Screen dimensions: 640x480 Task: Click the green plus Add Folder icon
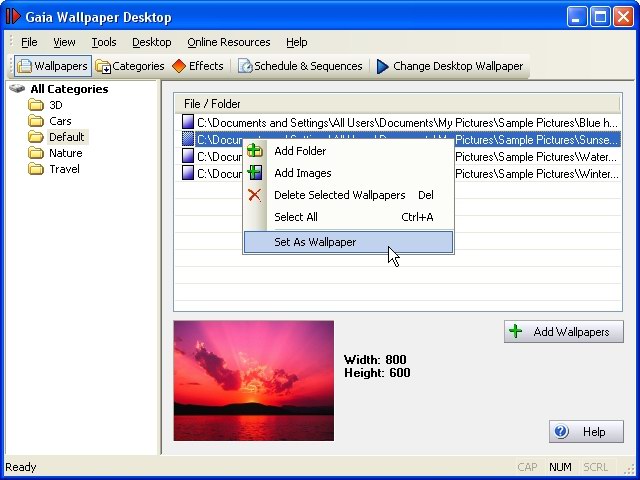255,151
